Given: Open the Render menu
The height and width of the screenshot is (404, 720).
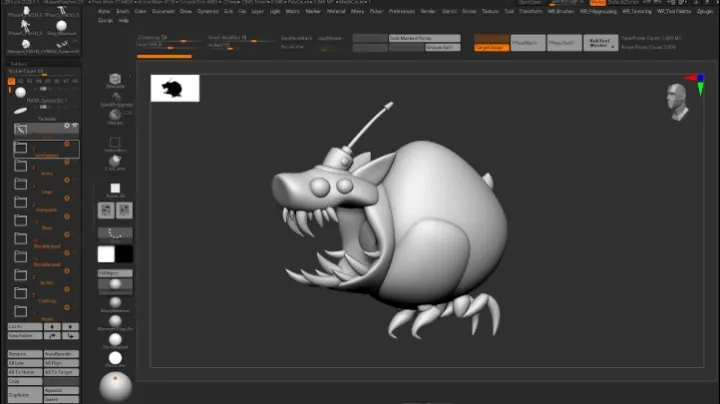Looking at the screenshot, I should [428, 11].
